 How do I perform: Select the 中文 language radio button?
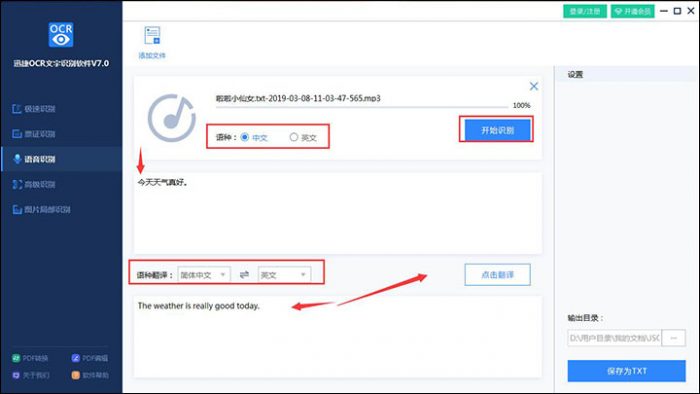coord(245,137)
